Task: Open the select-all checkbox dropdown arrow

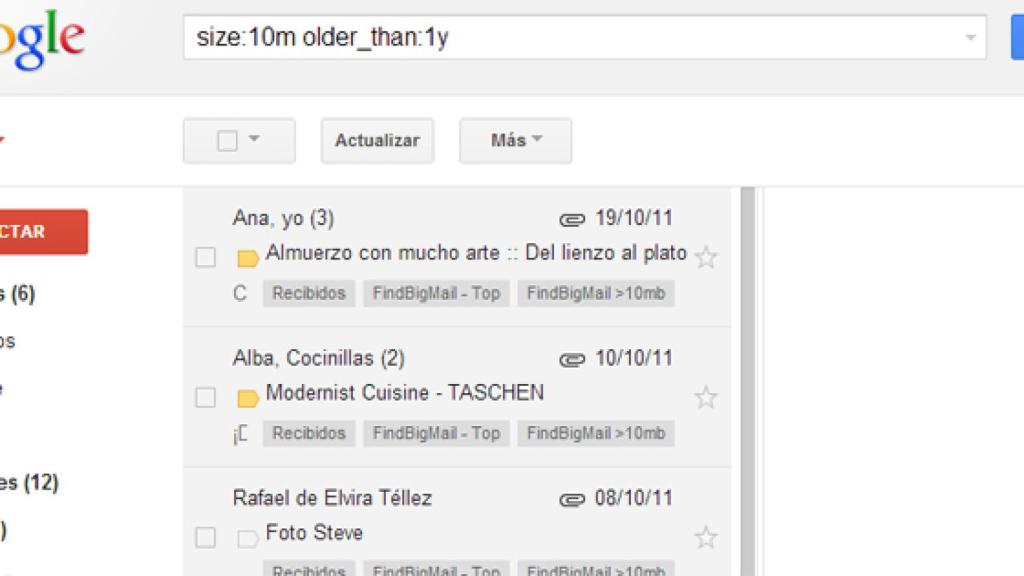Action: click(x=256, y=140)
